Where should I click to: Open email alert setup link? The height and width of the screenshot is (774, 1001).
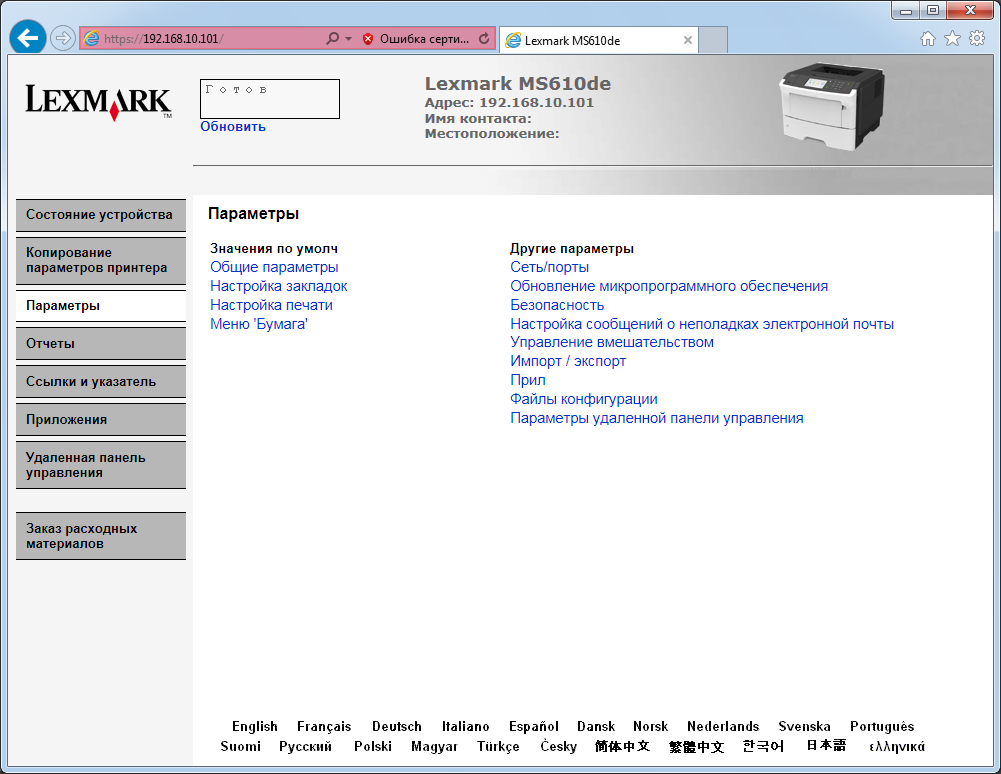(702, 324)
